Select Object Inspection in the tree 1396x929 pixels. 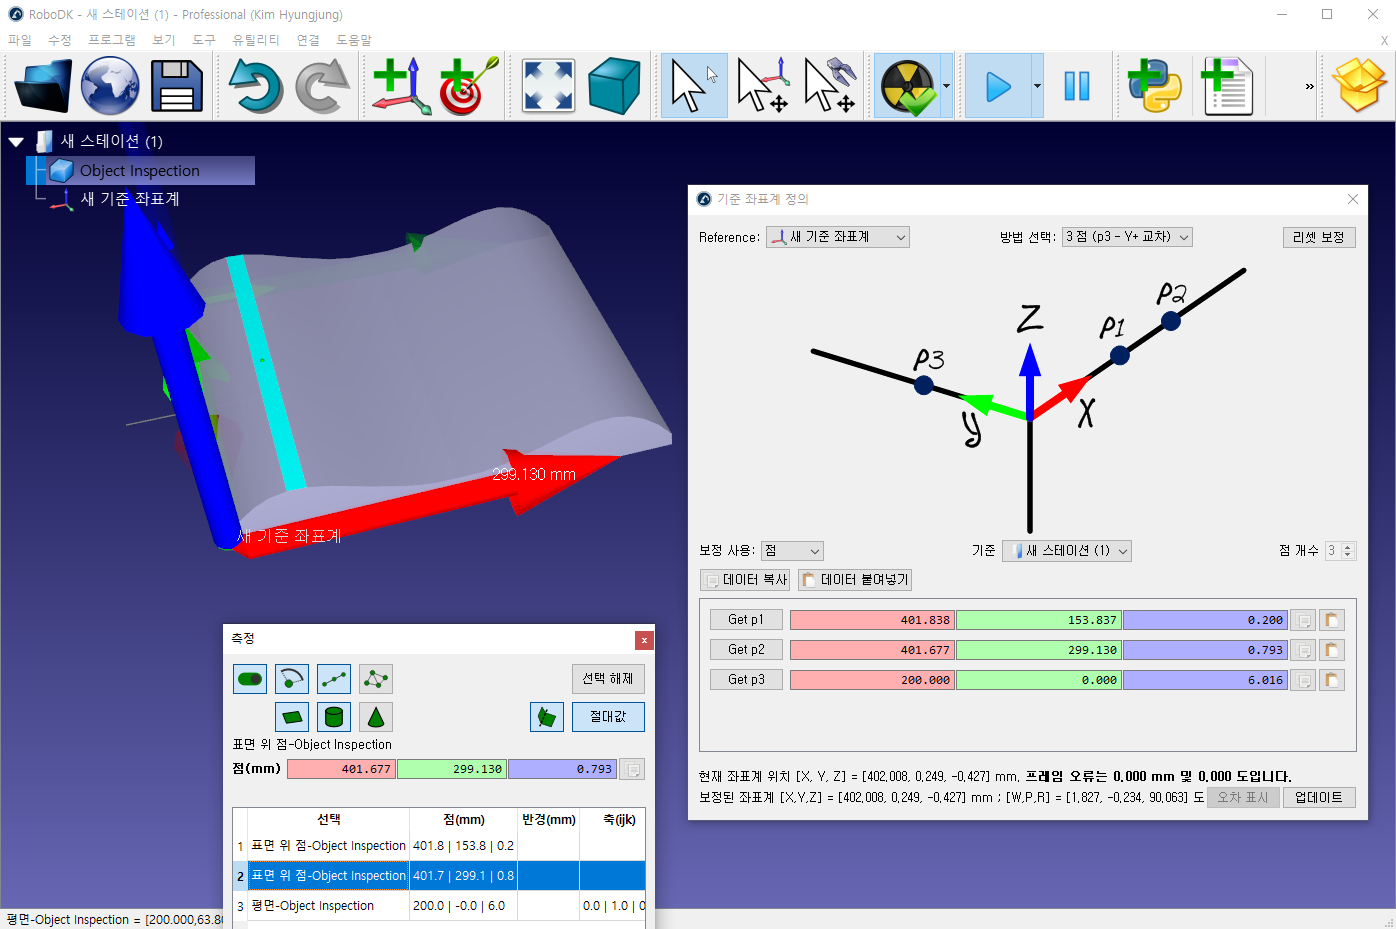pyautogui.click(x=140, y=171)
